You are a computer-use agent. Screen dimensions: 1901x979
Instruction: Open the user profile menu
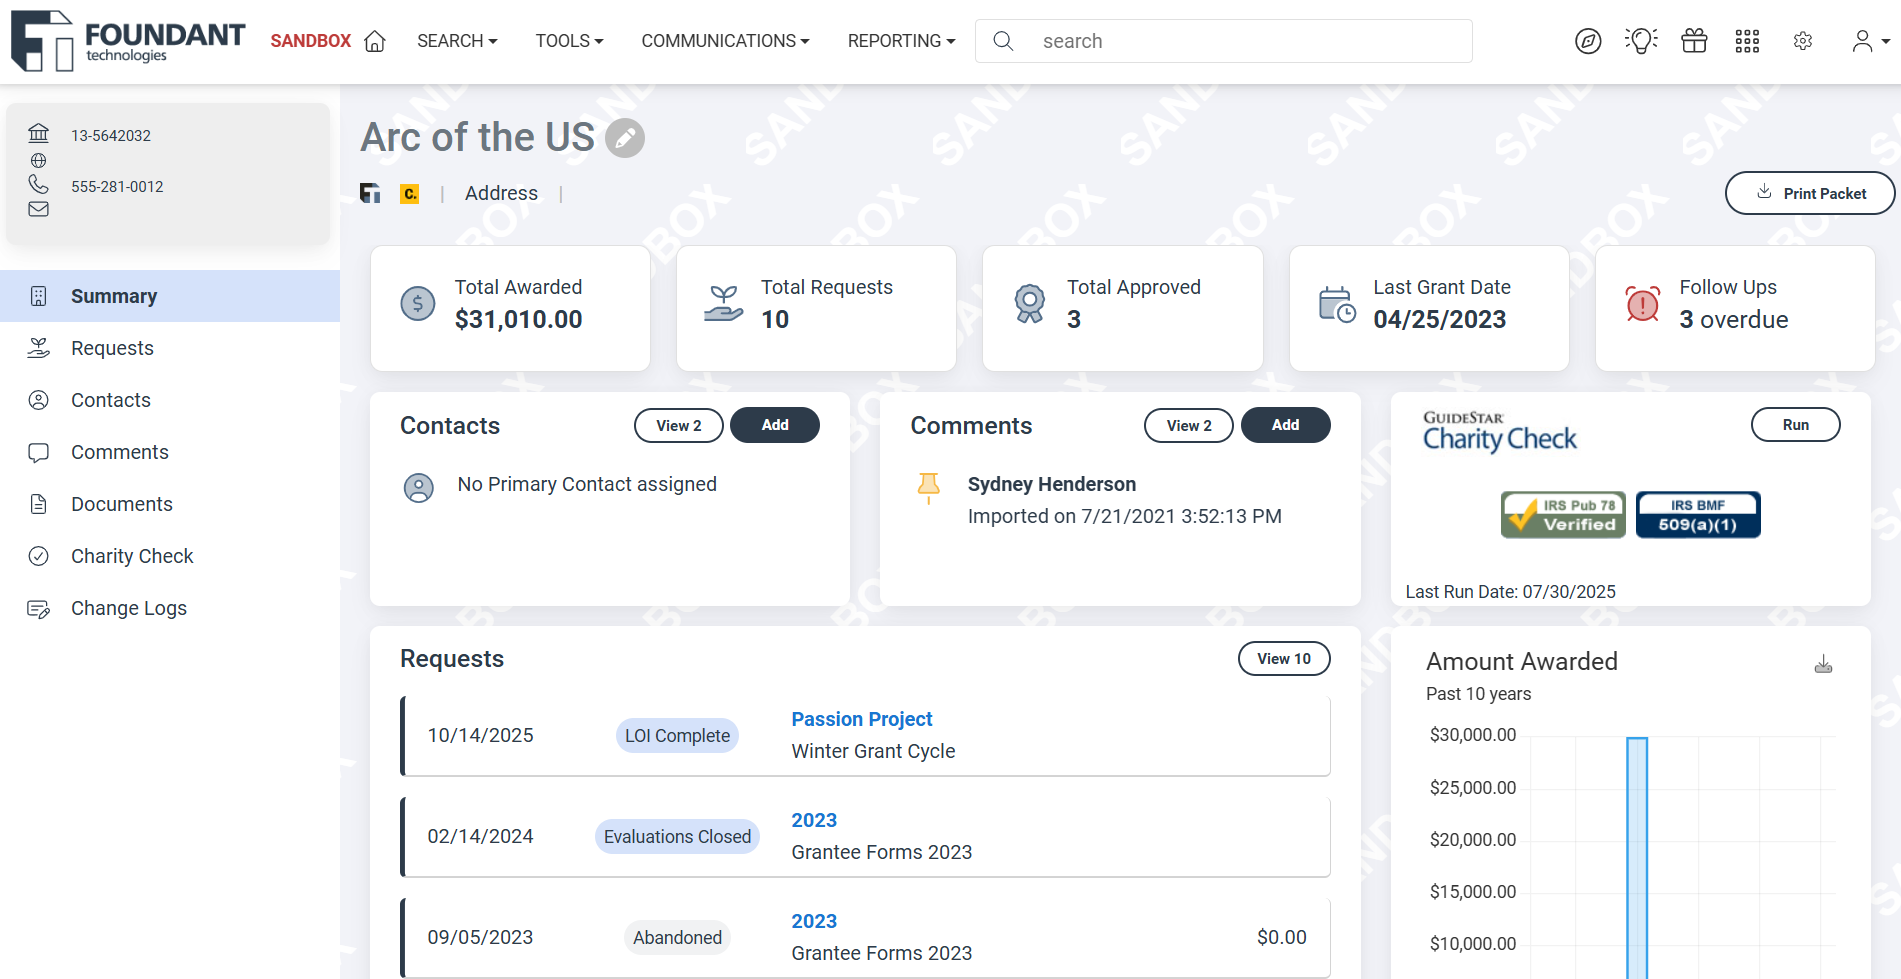point(1870,41)
